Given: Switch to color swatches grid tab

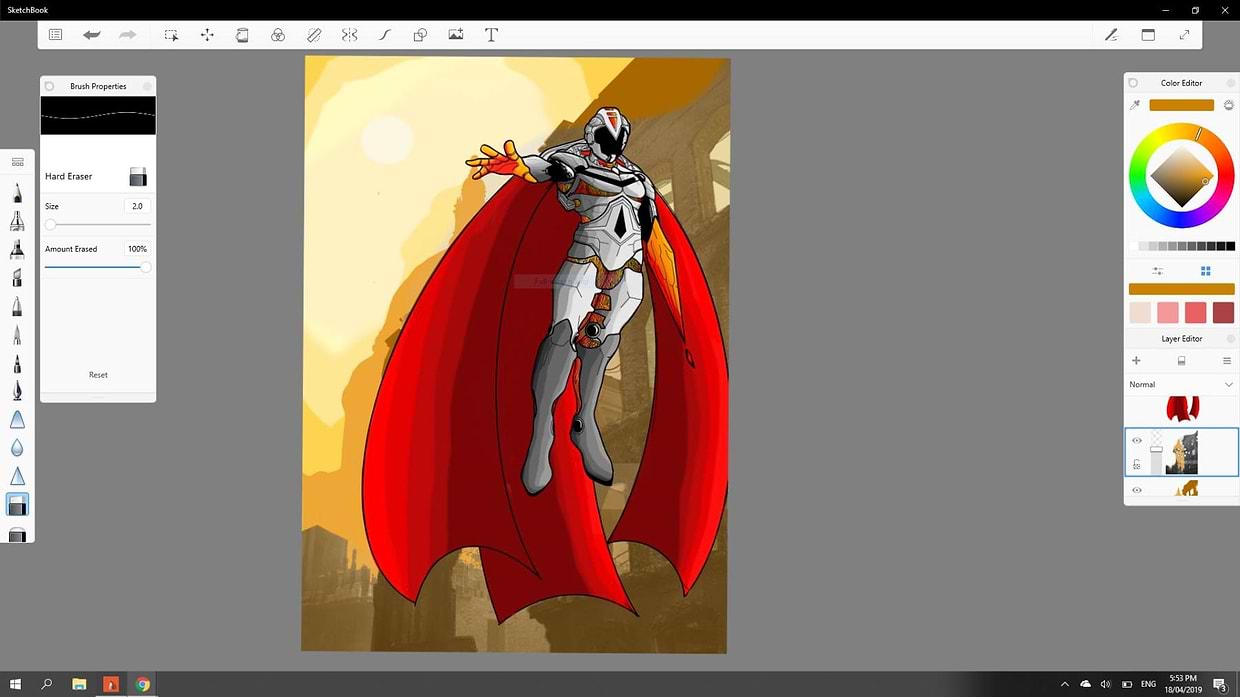Looking at the screenshot, I should tap(1206, 271).
